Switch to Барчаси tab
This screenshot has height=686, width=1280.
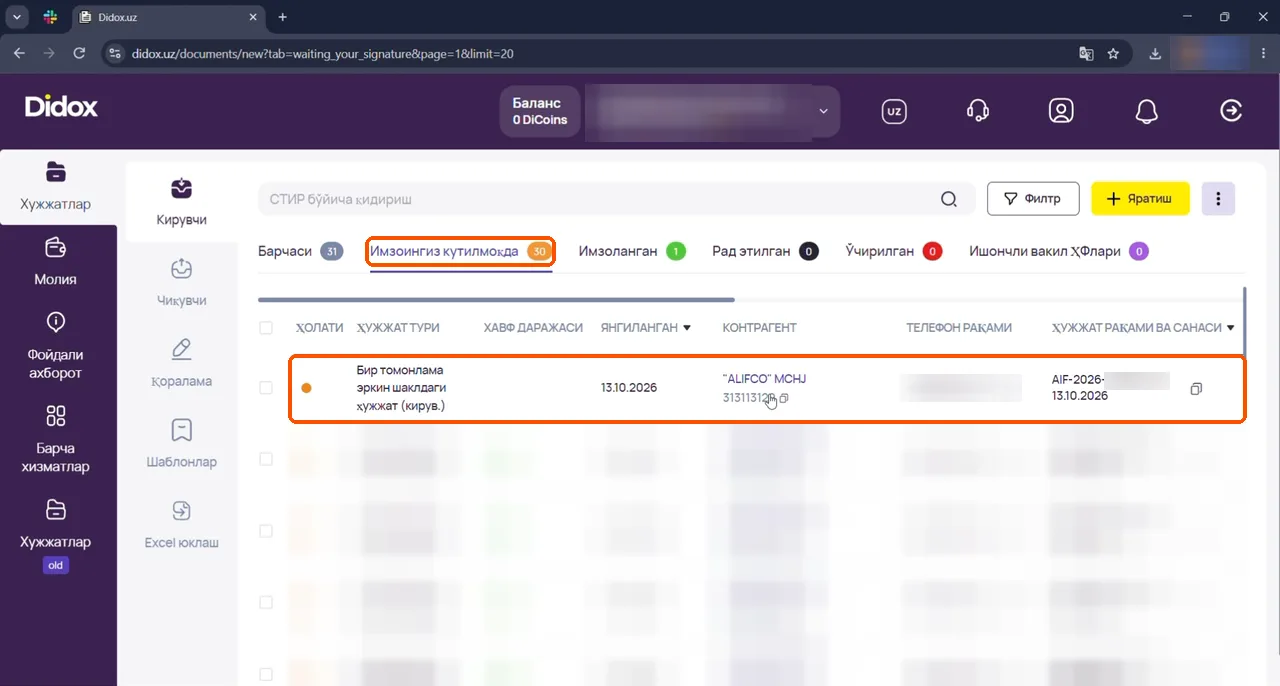301,251
